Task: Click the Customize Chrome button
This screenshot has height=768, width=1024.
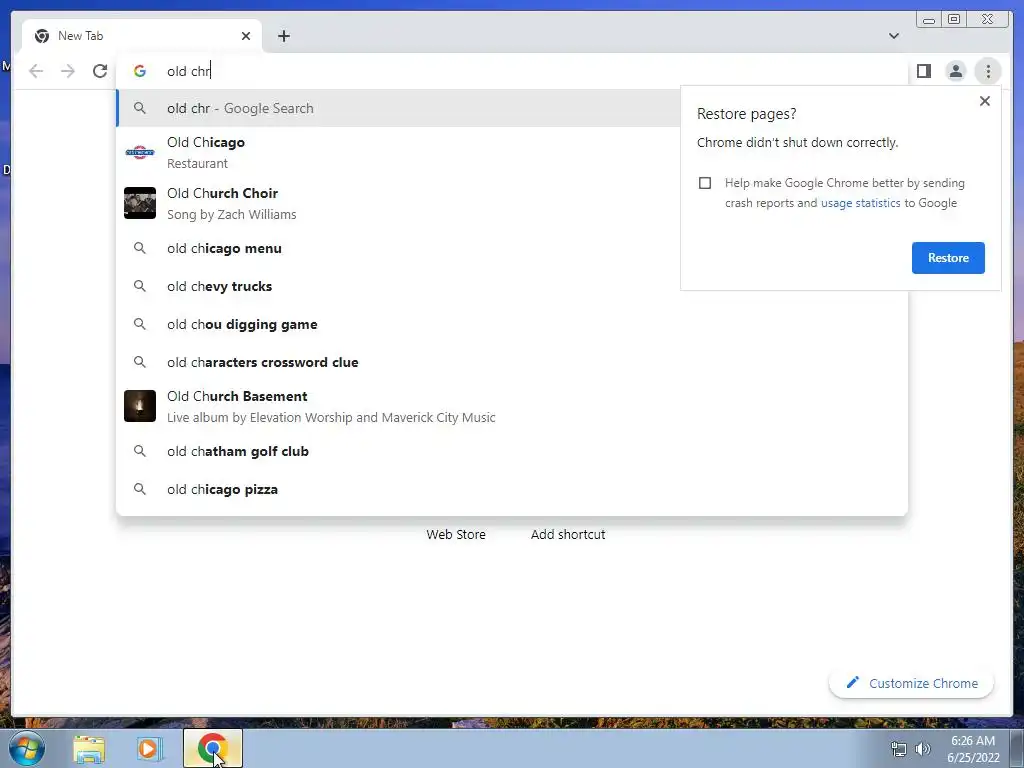Action: click(x=912, y=683)
